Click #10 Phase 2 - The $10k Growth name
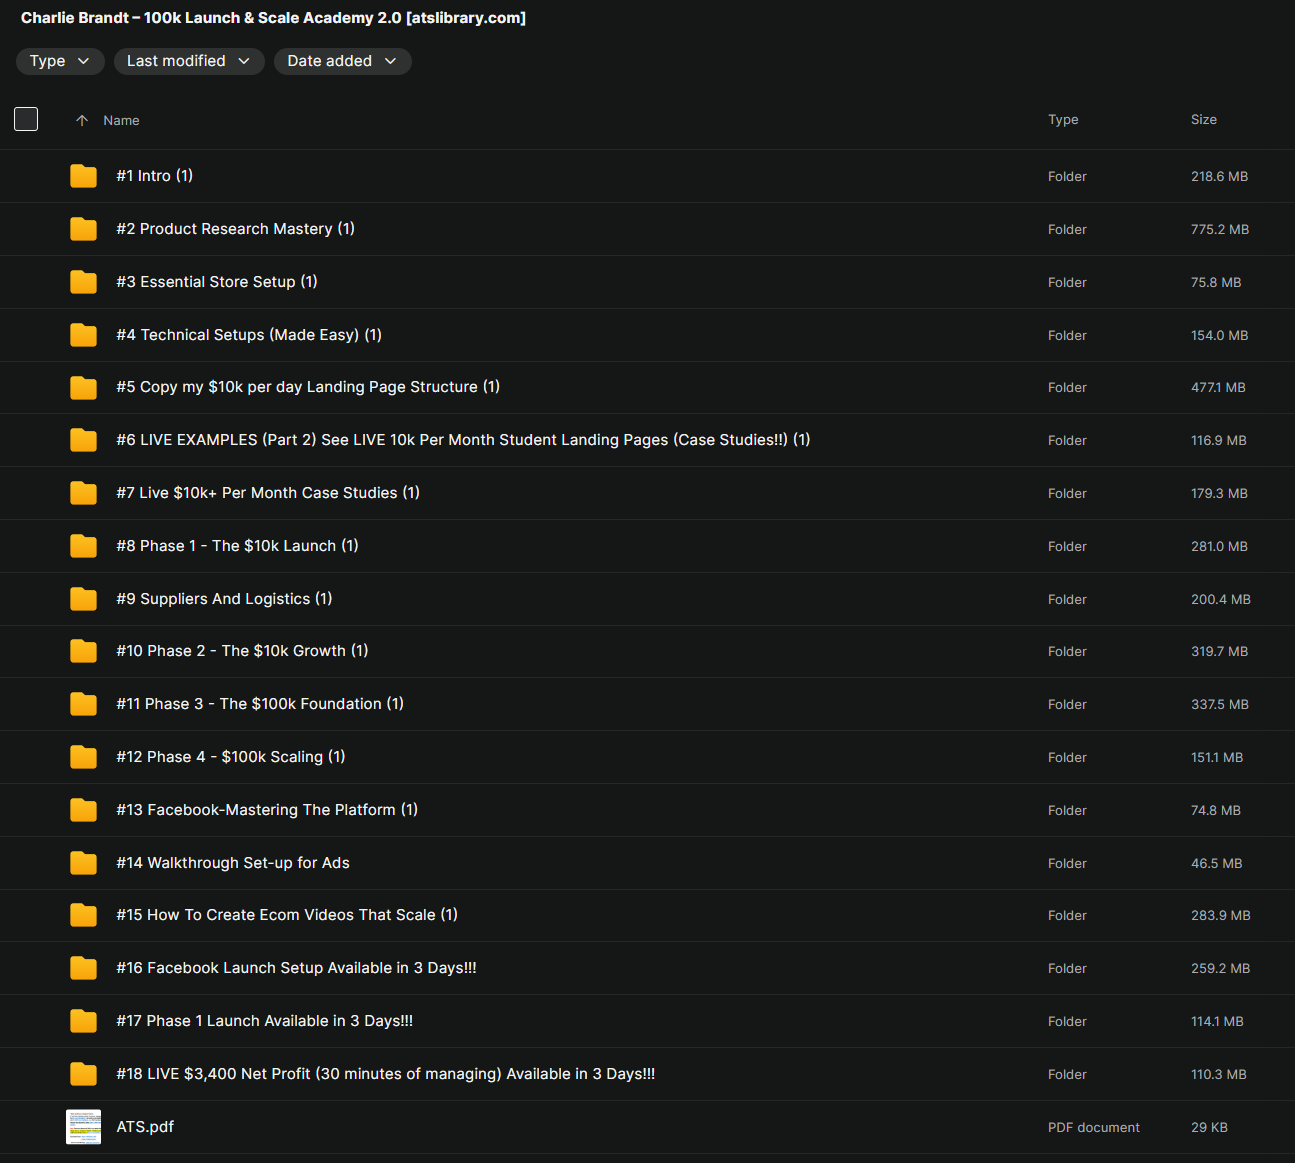This screenshot has height=1163, width=1295. [x=242, y=651]
